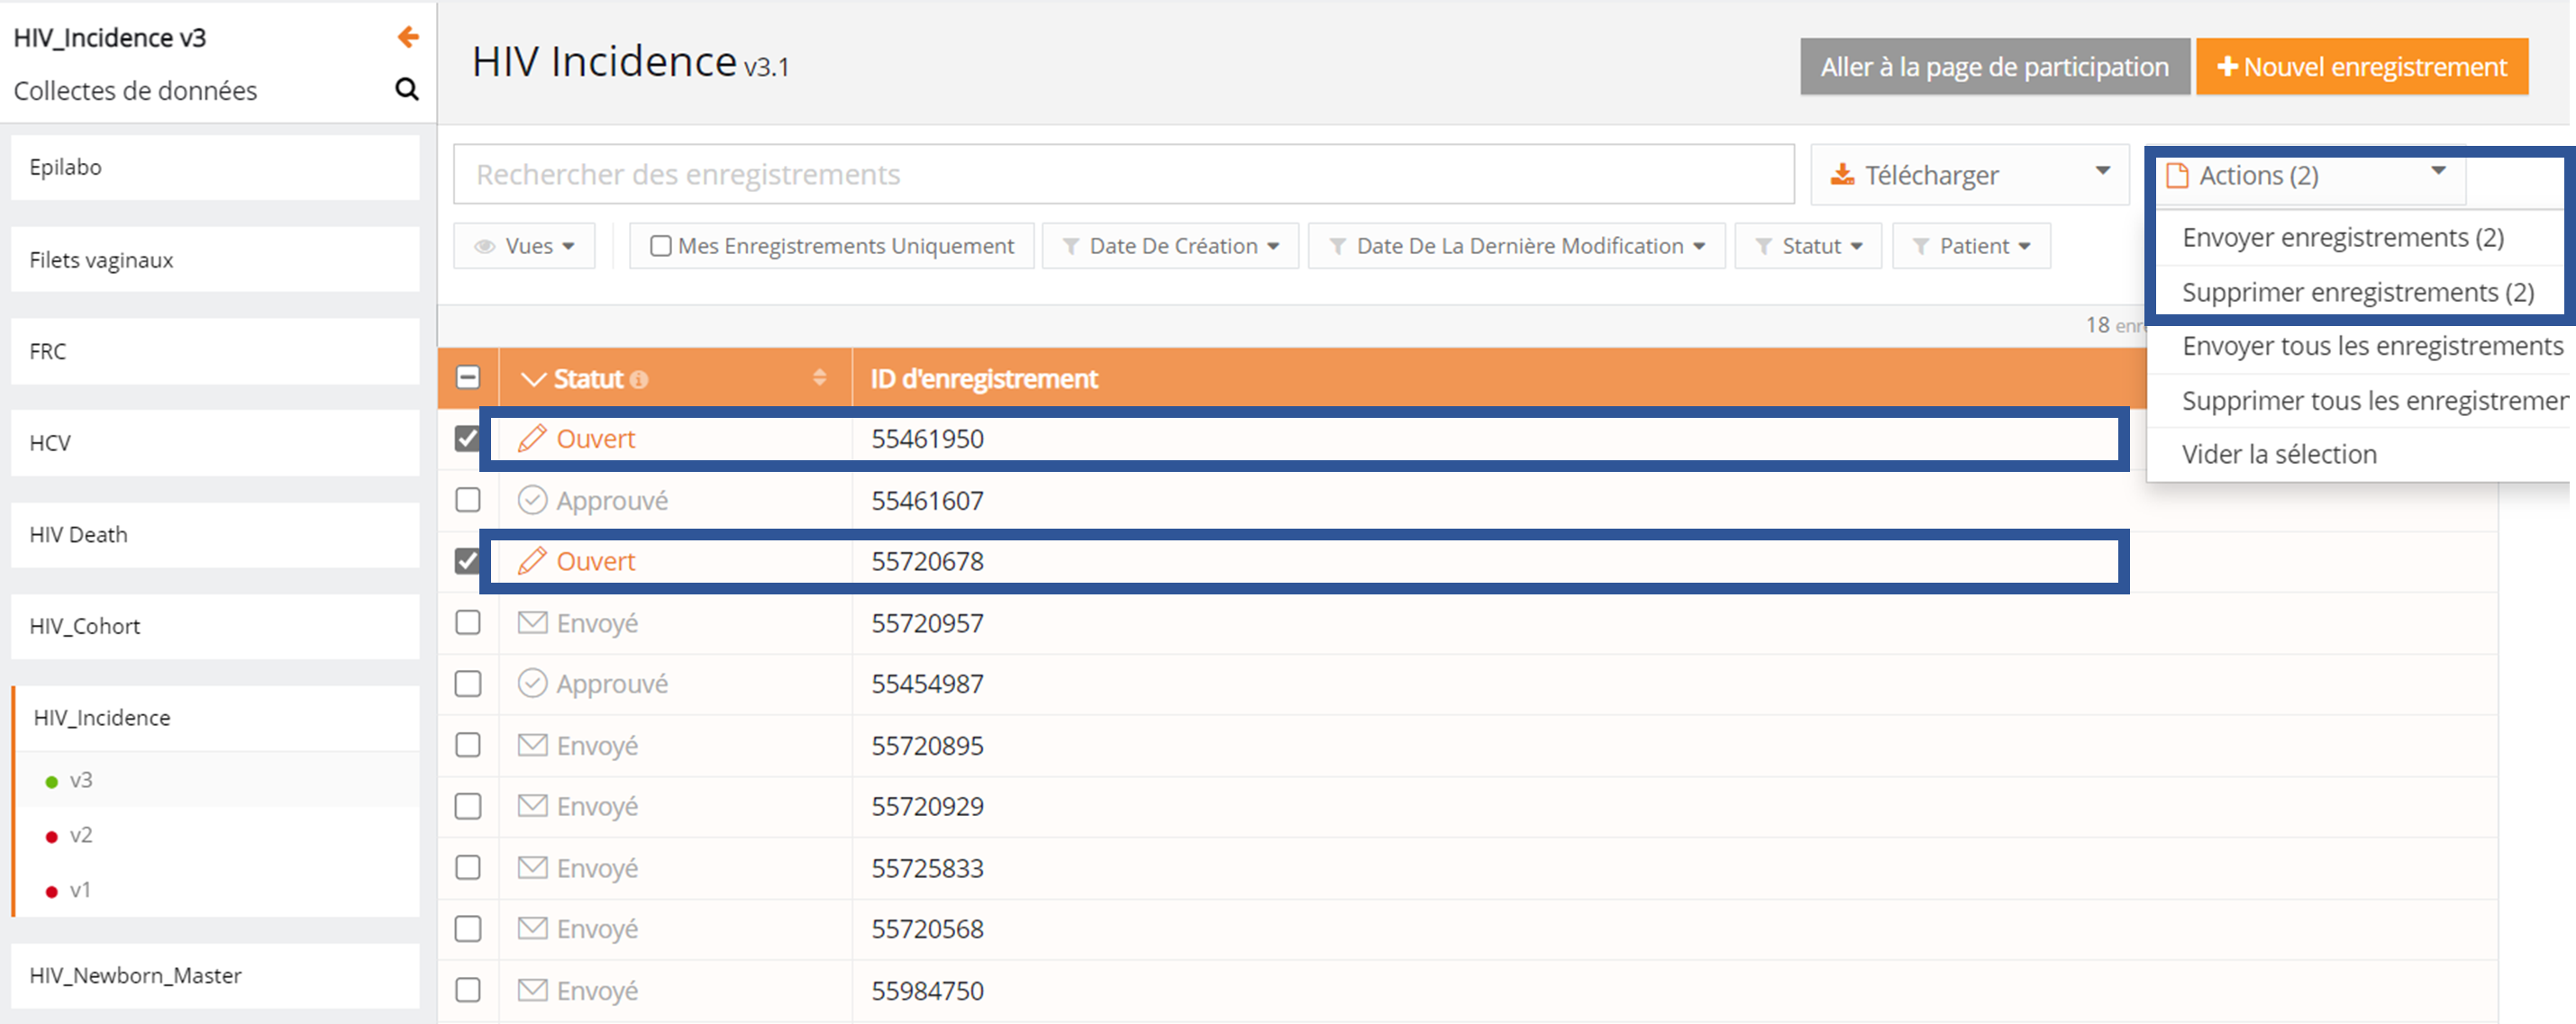Expand the Patient filter dropdown
Image resolution: width=2576 pixels, height=1024 pixels.
click(1971, 246)
